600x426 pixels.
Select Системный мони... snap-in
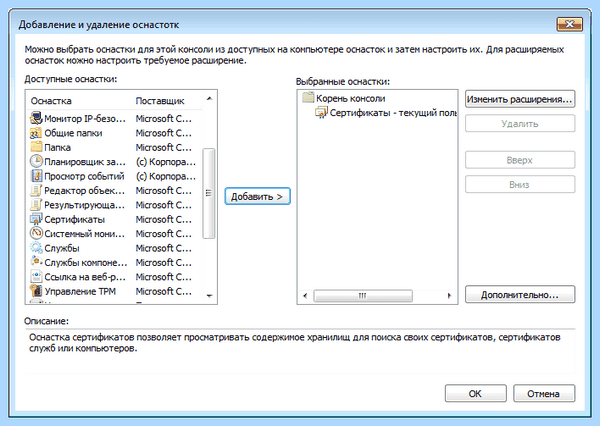115,234
